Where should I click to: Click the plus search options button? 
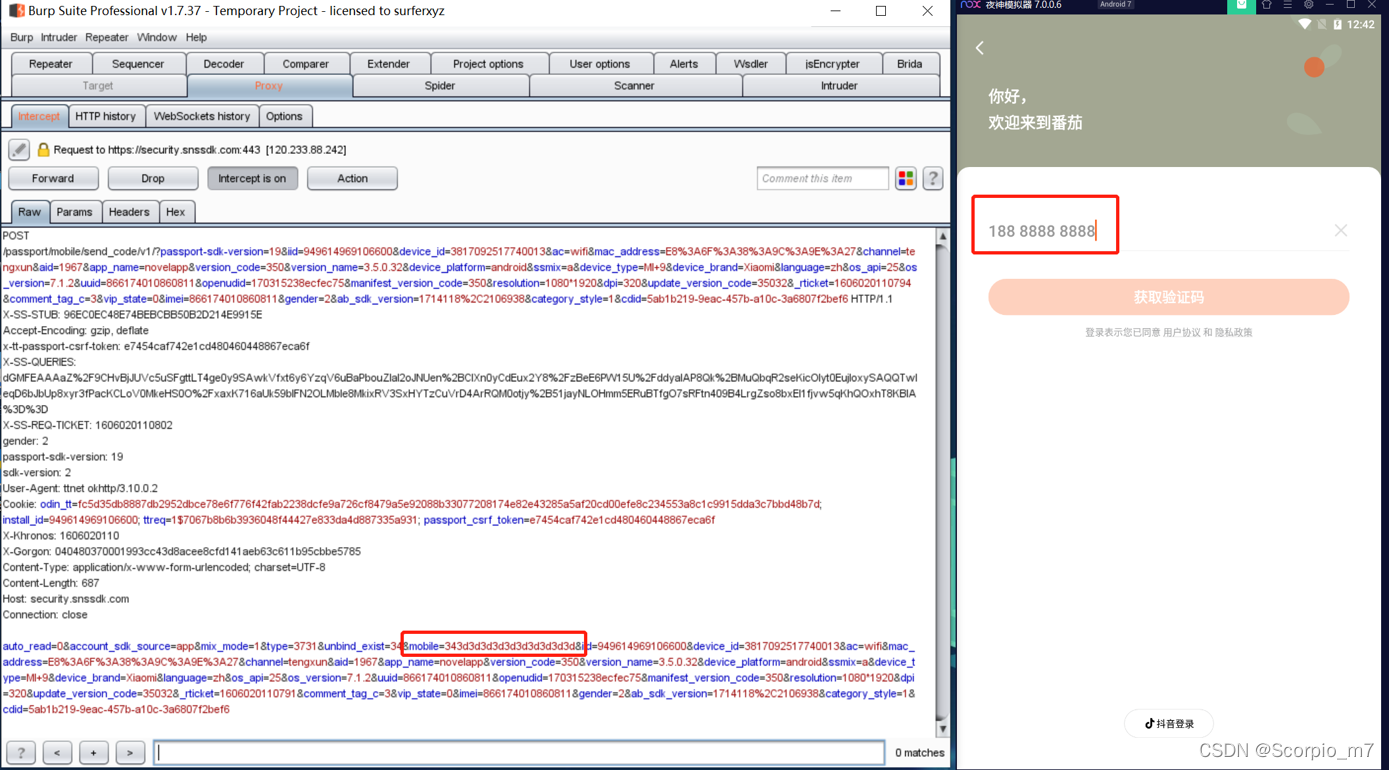coord(94,752)
